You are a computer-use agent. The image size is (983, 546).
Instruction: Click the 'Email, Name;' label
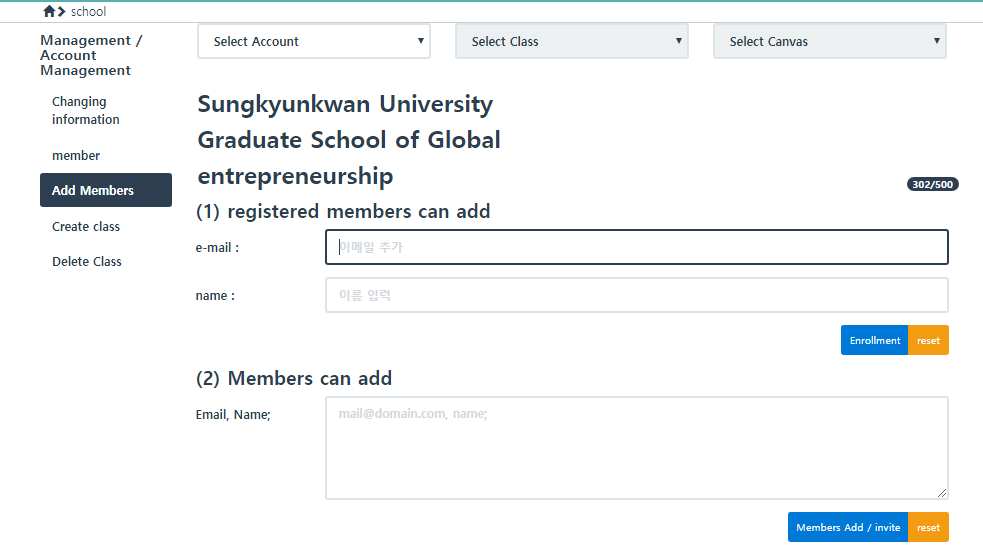[x=233, y=414]
